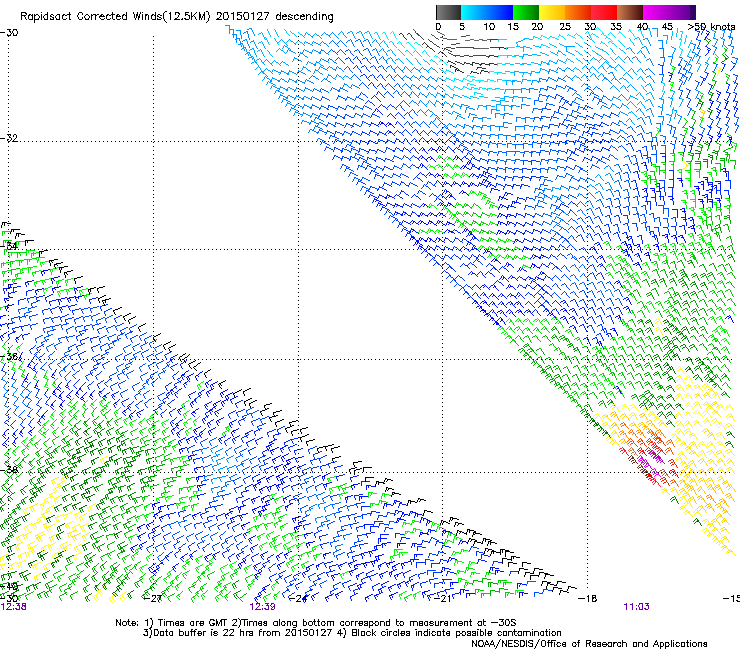
Task: Click the yellow 20-25 knots legend swatch
Action: pyautogui.click(x=552, y=12)
